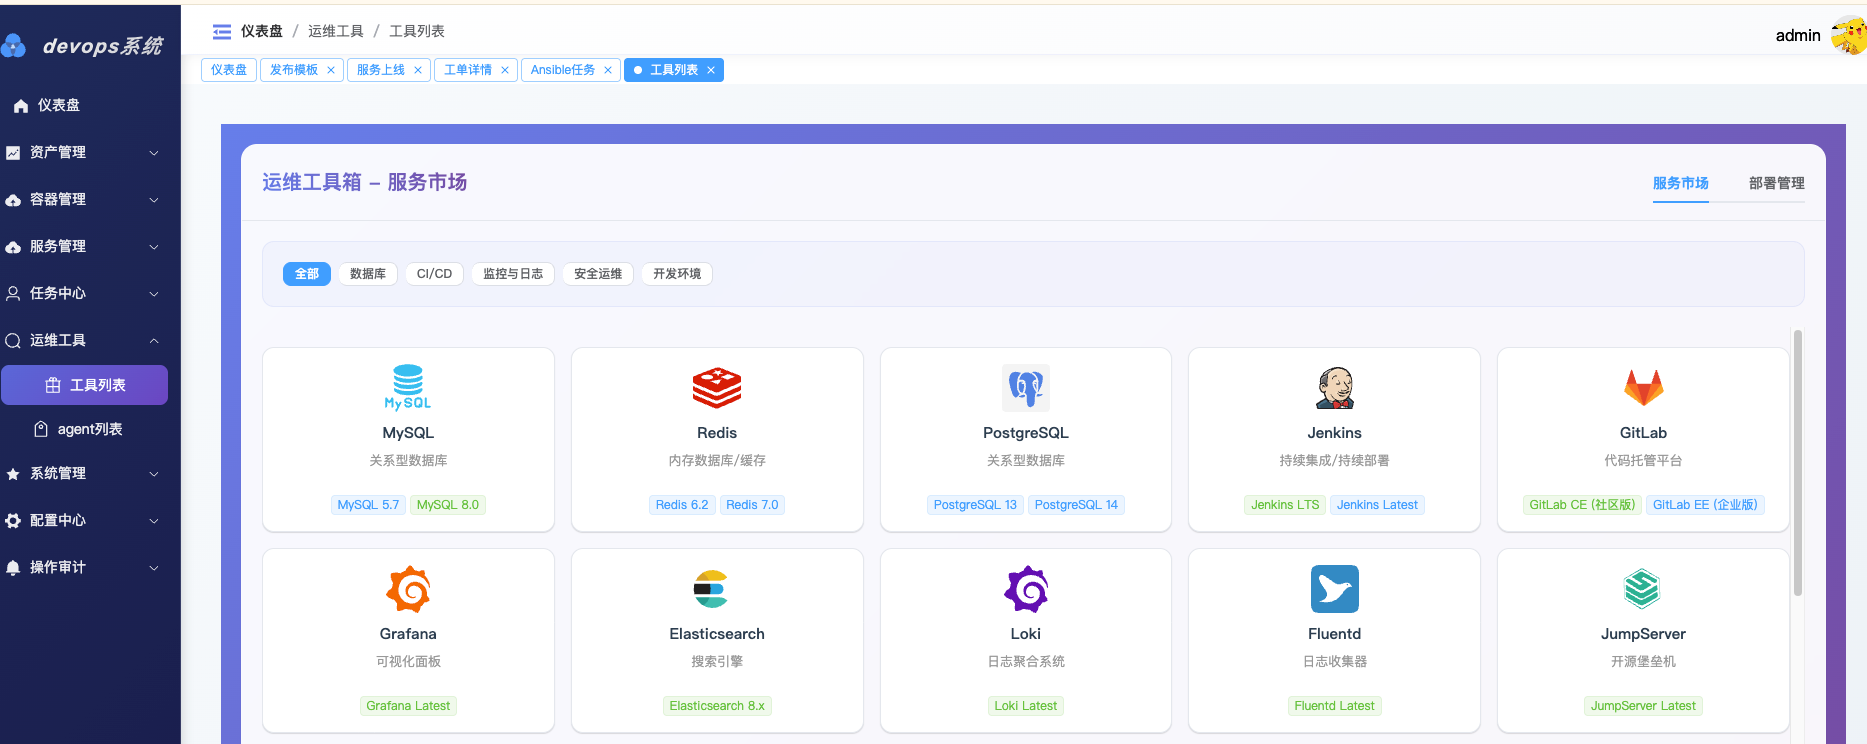
Task: Expand the 资产管理 menu chevron
Action: tap(154, 153)
